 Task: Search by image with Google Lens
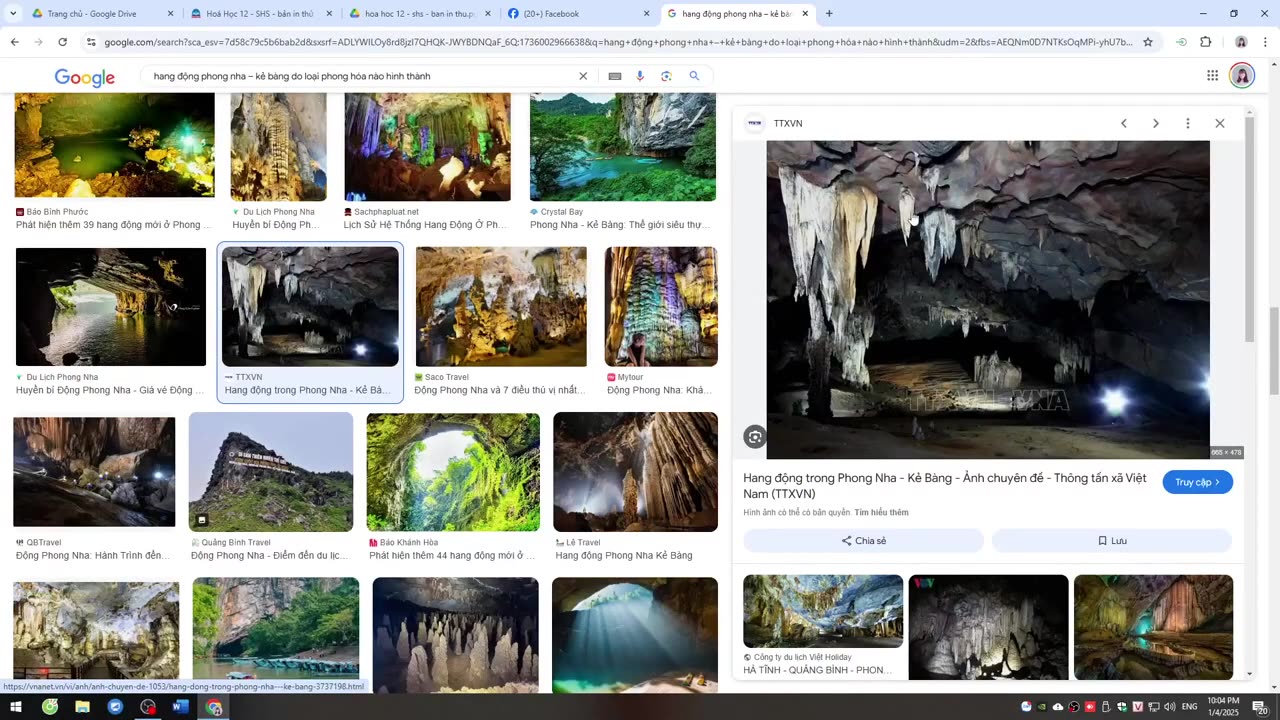click(x=666, y=76)
